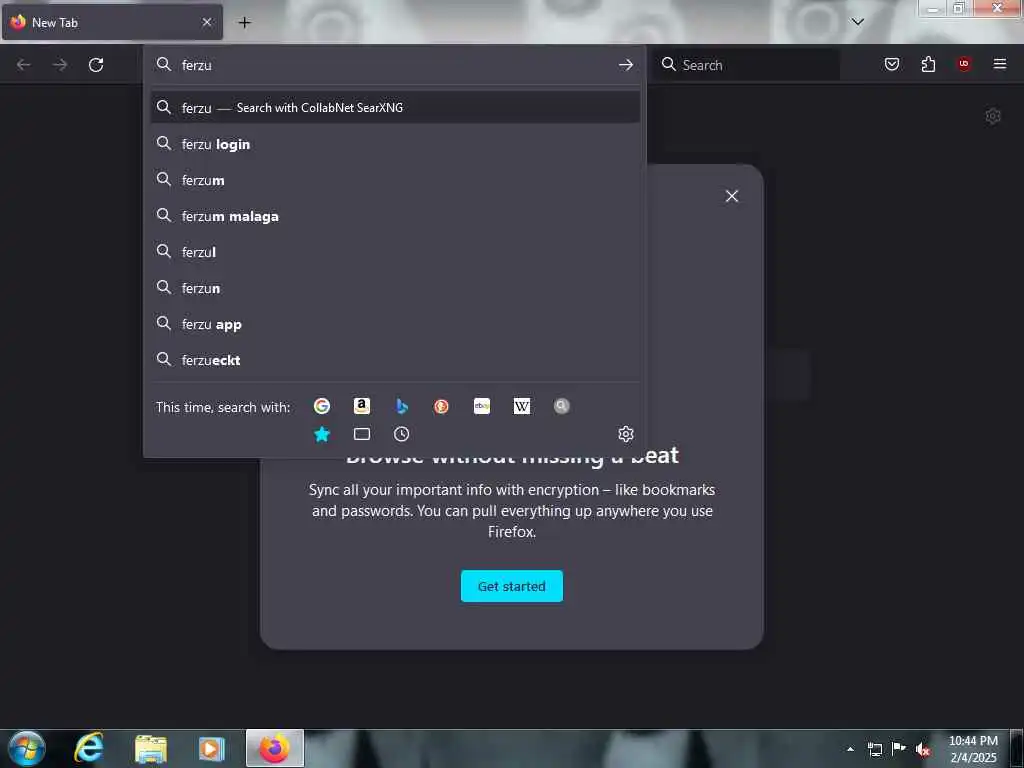
Task: Open the muted volume tray icon
Action: [x=923, y=749]
